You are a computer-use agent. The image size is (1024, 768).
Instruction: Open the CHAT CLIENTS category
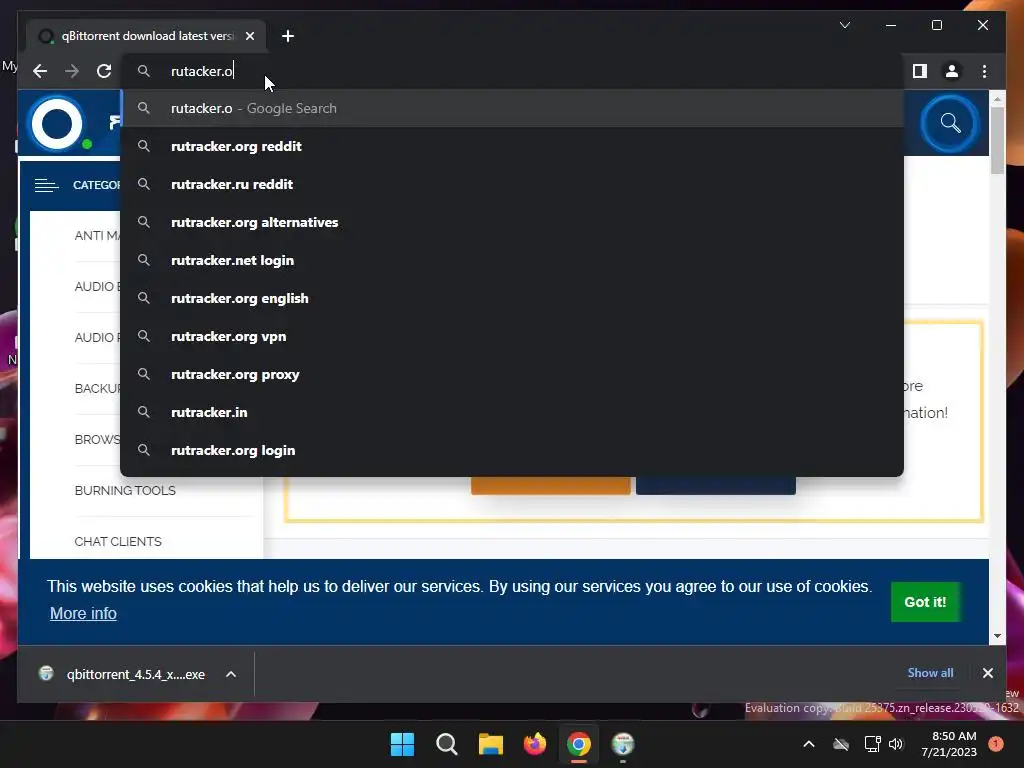pos(118,541)
